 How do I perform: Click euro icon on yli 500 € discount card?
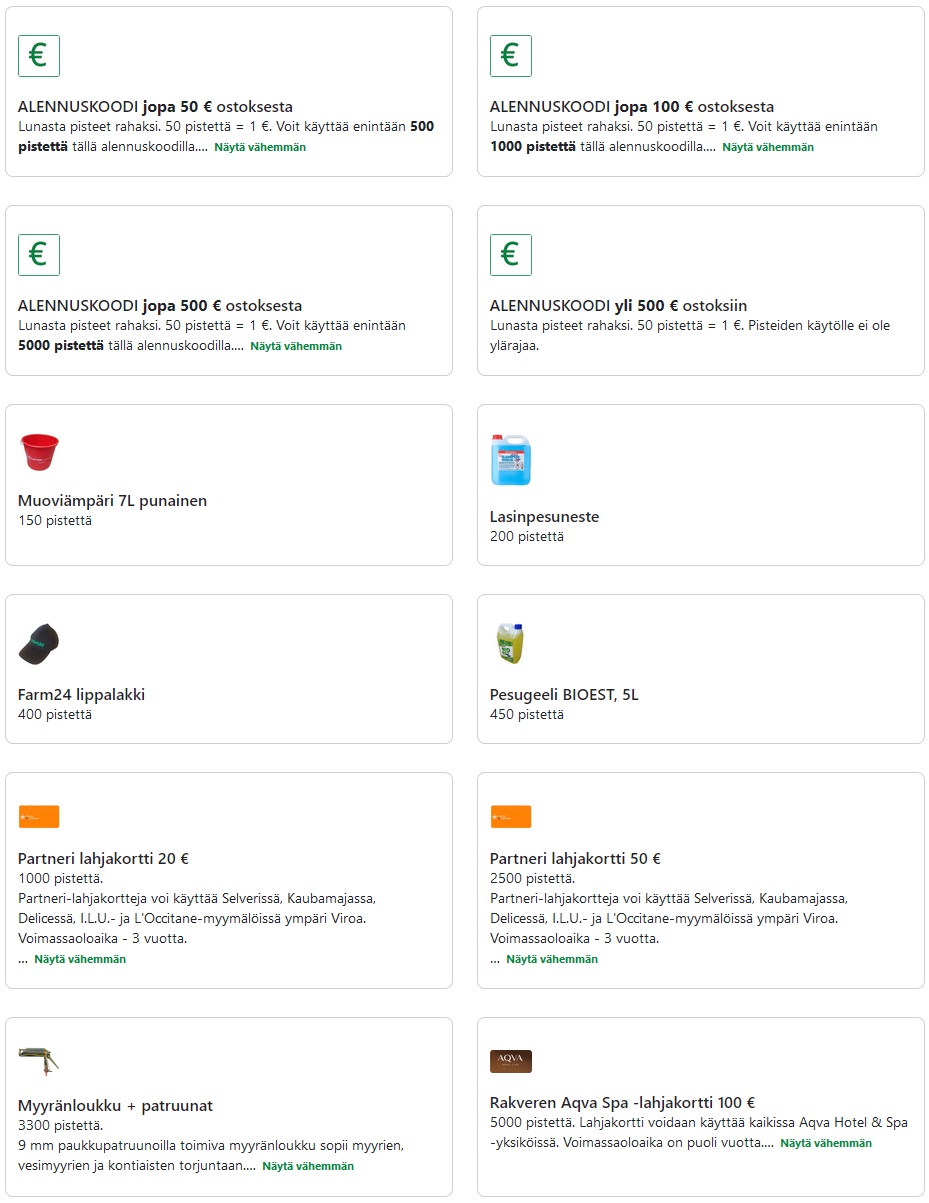(x=510, y=255)
